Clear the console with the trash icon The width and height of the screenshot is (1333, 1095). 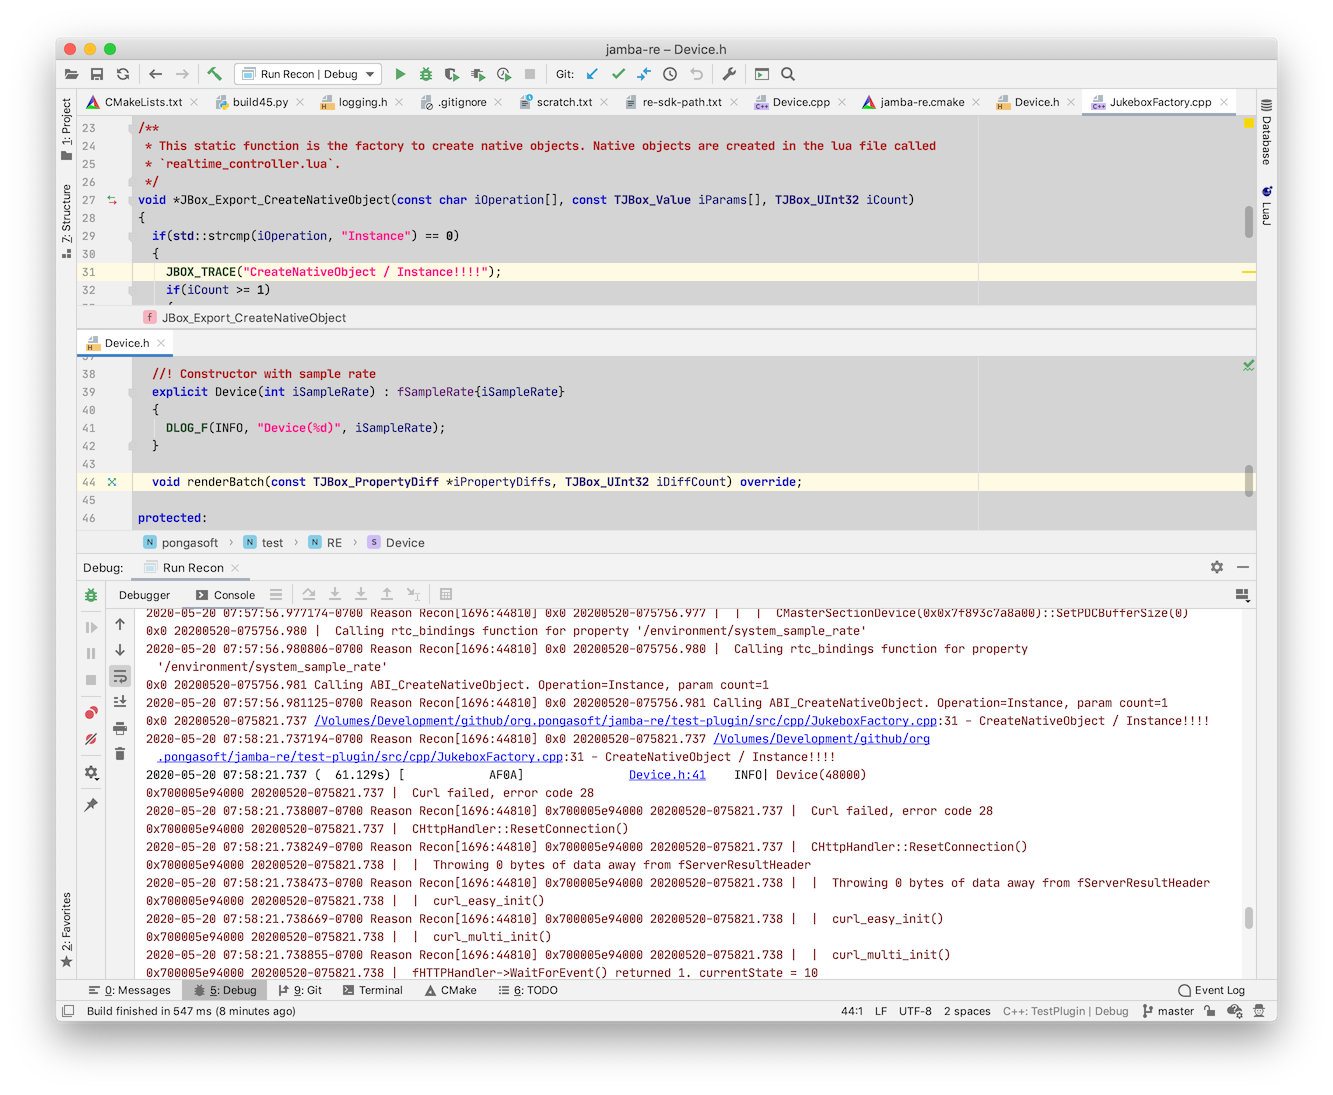coord(120,754)
